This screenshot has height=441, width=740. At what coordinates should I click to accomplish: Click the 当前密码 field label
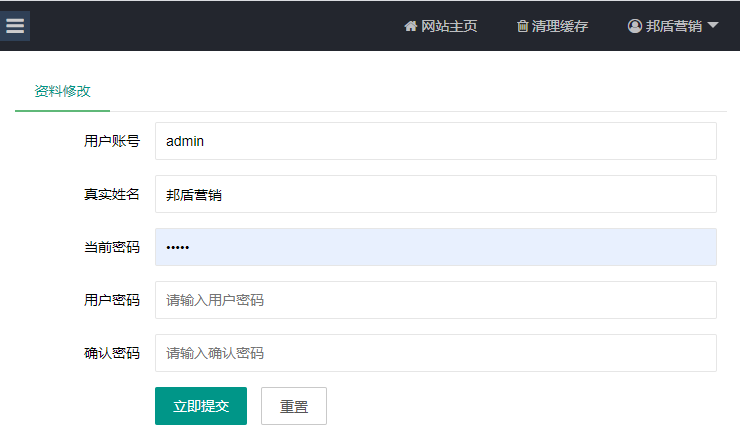[x=112, y=247]
